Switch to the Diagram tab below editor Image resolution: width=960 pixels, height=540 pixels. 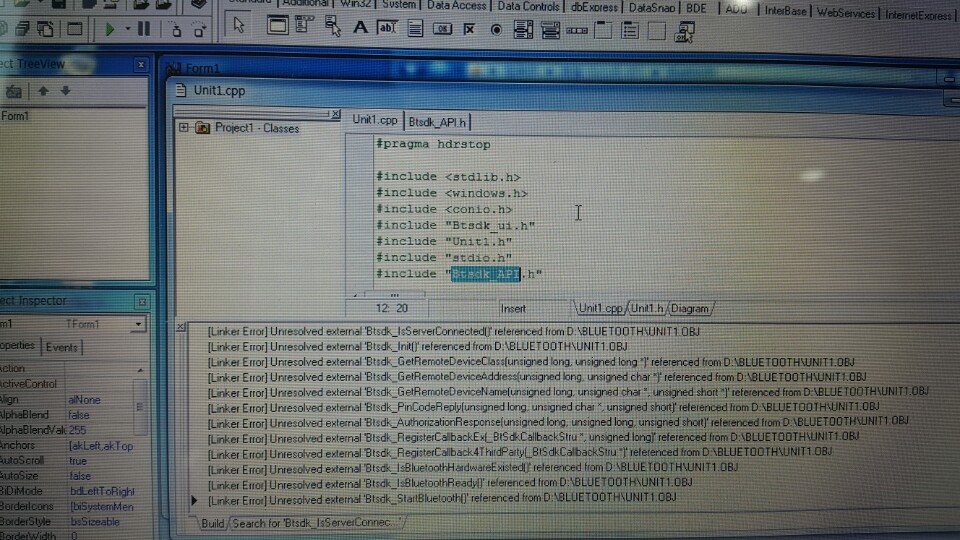(690, 309)
